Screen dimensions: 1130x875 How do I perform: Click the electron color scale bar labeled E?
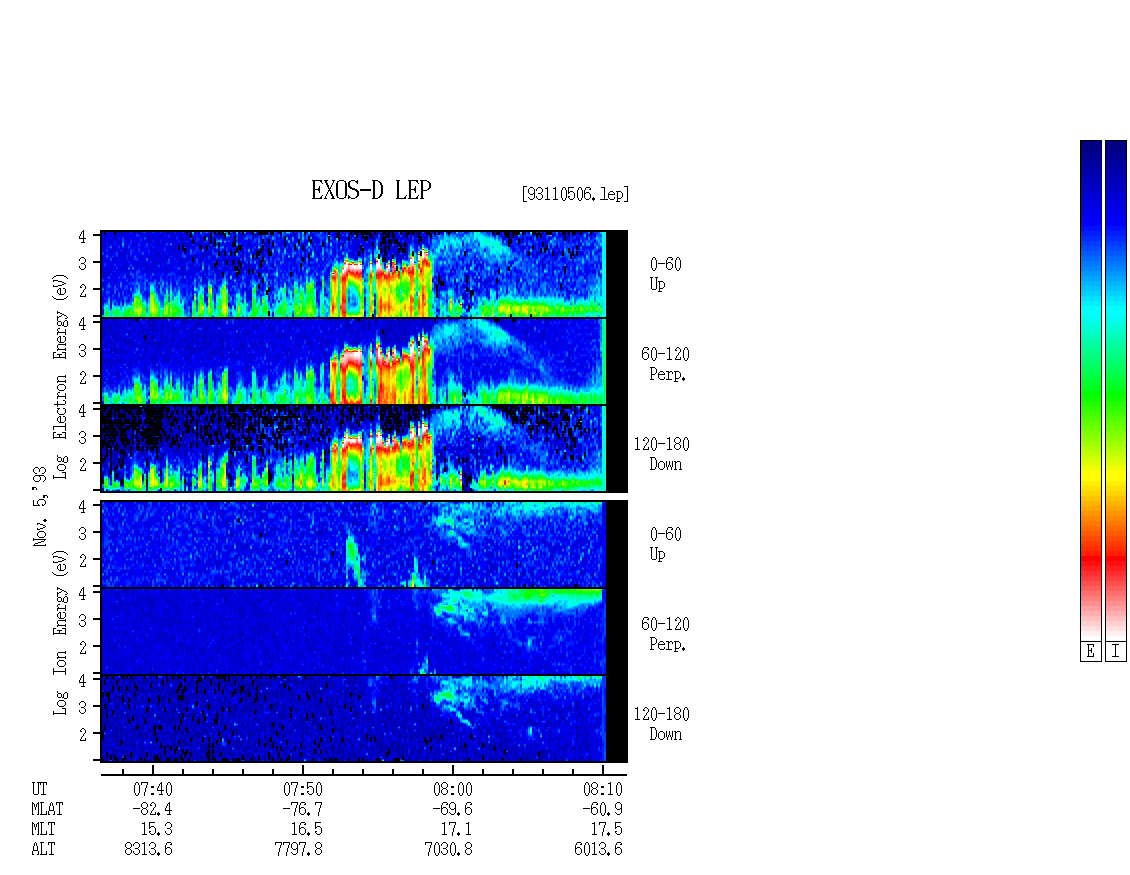[x=1090, y=390]
